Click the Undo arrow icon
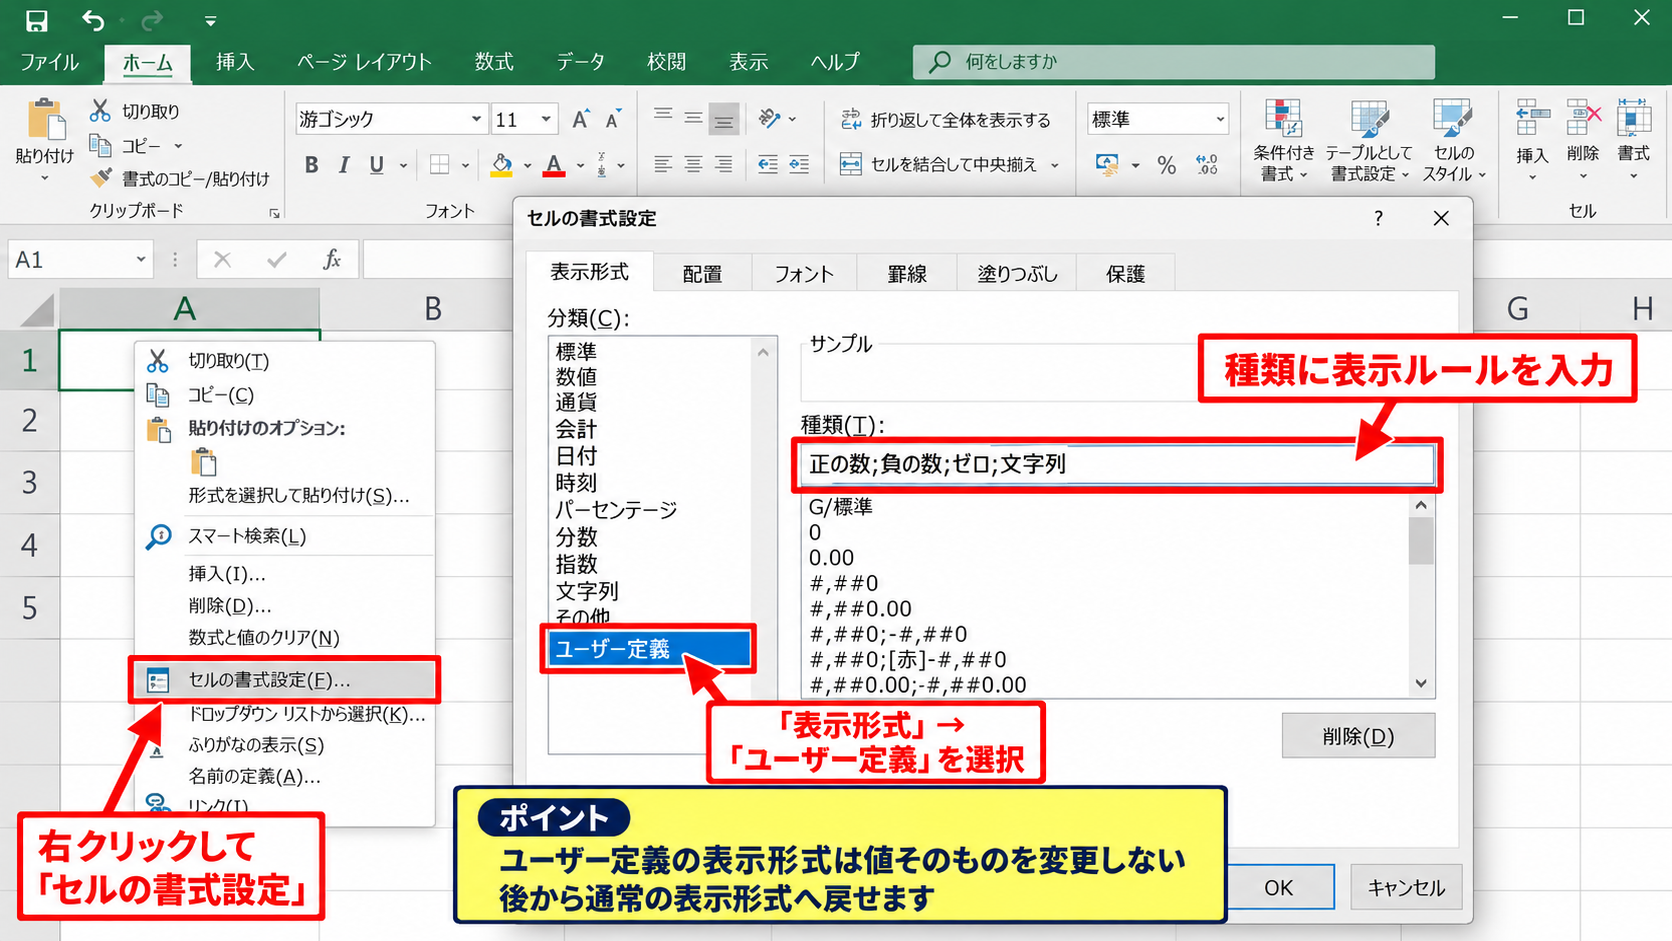Image resolution: width=1672 pixels, height=941 pixels. (93, 20)
